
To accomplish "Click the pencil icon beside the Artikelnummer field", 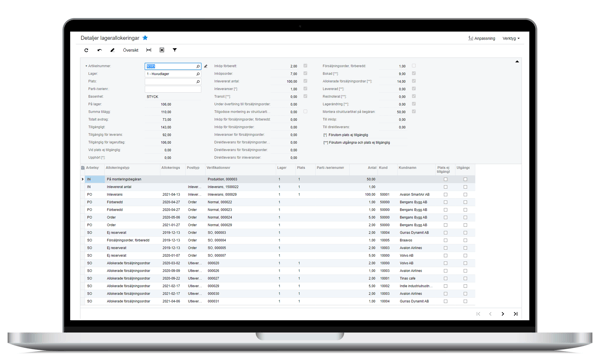I will tap(205, 66).
